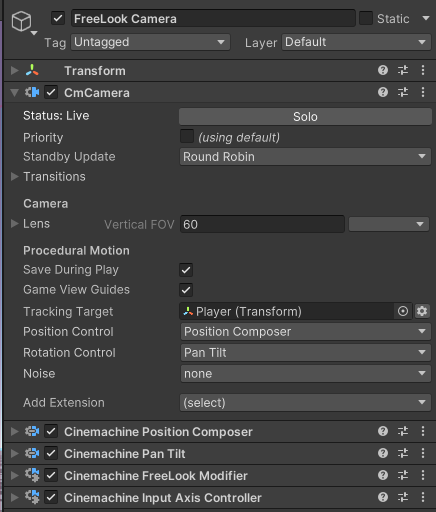Uncheck Game View Guides

(x=186, y=290)
